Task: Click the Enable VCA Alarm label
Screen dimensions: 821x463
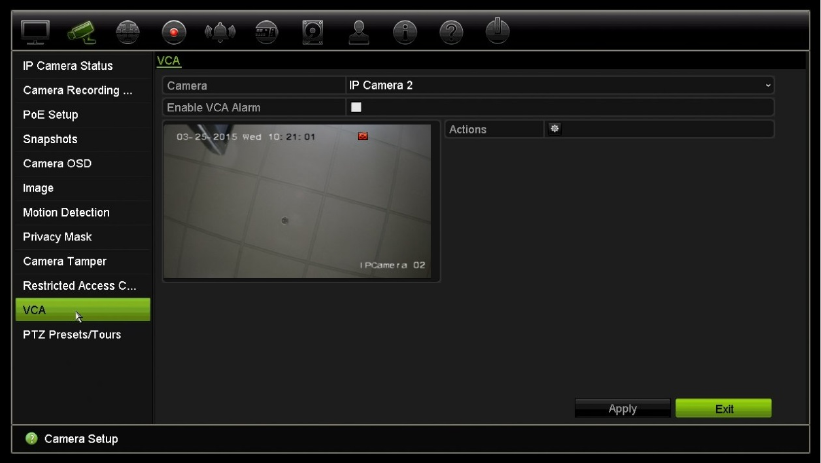Action: pos(214,107)
